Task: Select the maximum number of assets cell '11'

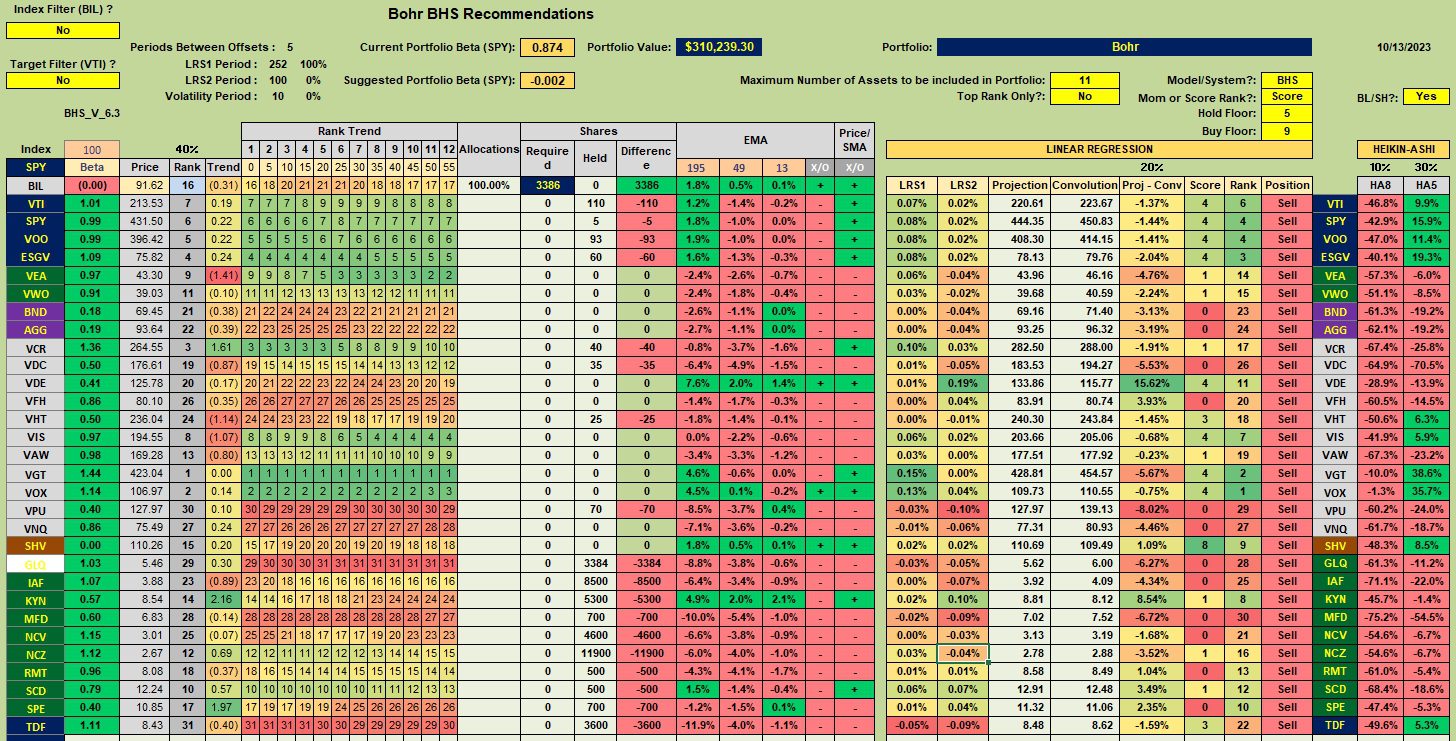Action: click(x=1085, y=80)
